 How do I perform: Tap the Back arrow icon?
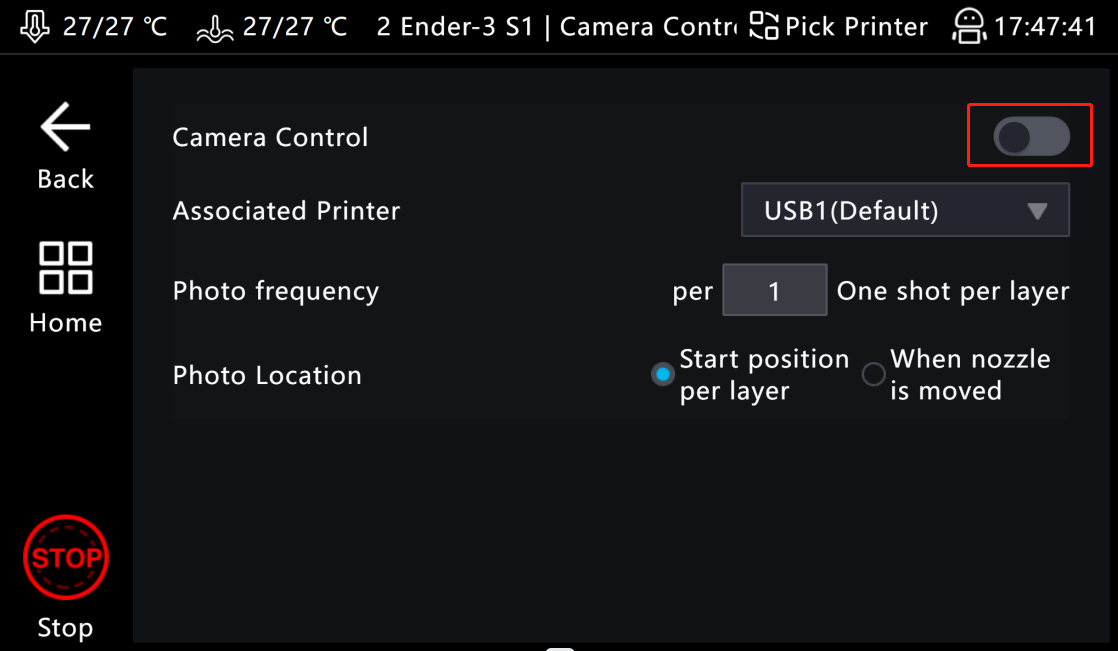(65, 128)
